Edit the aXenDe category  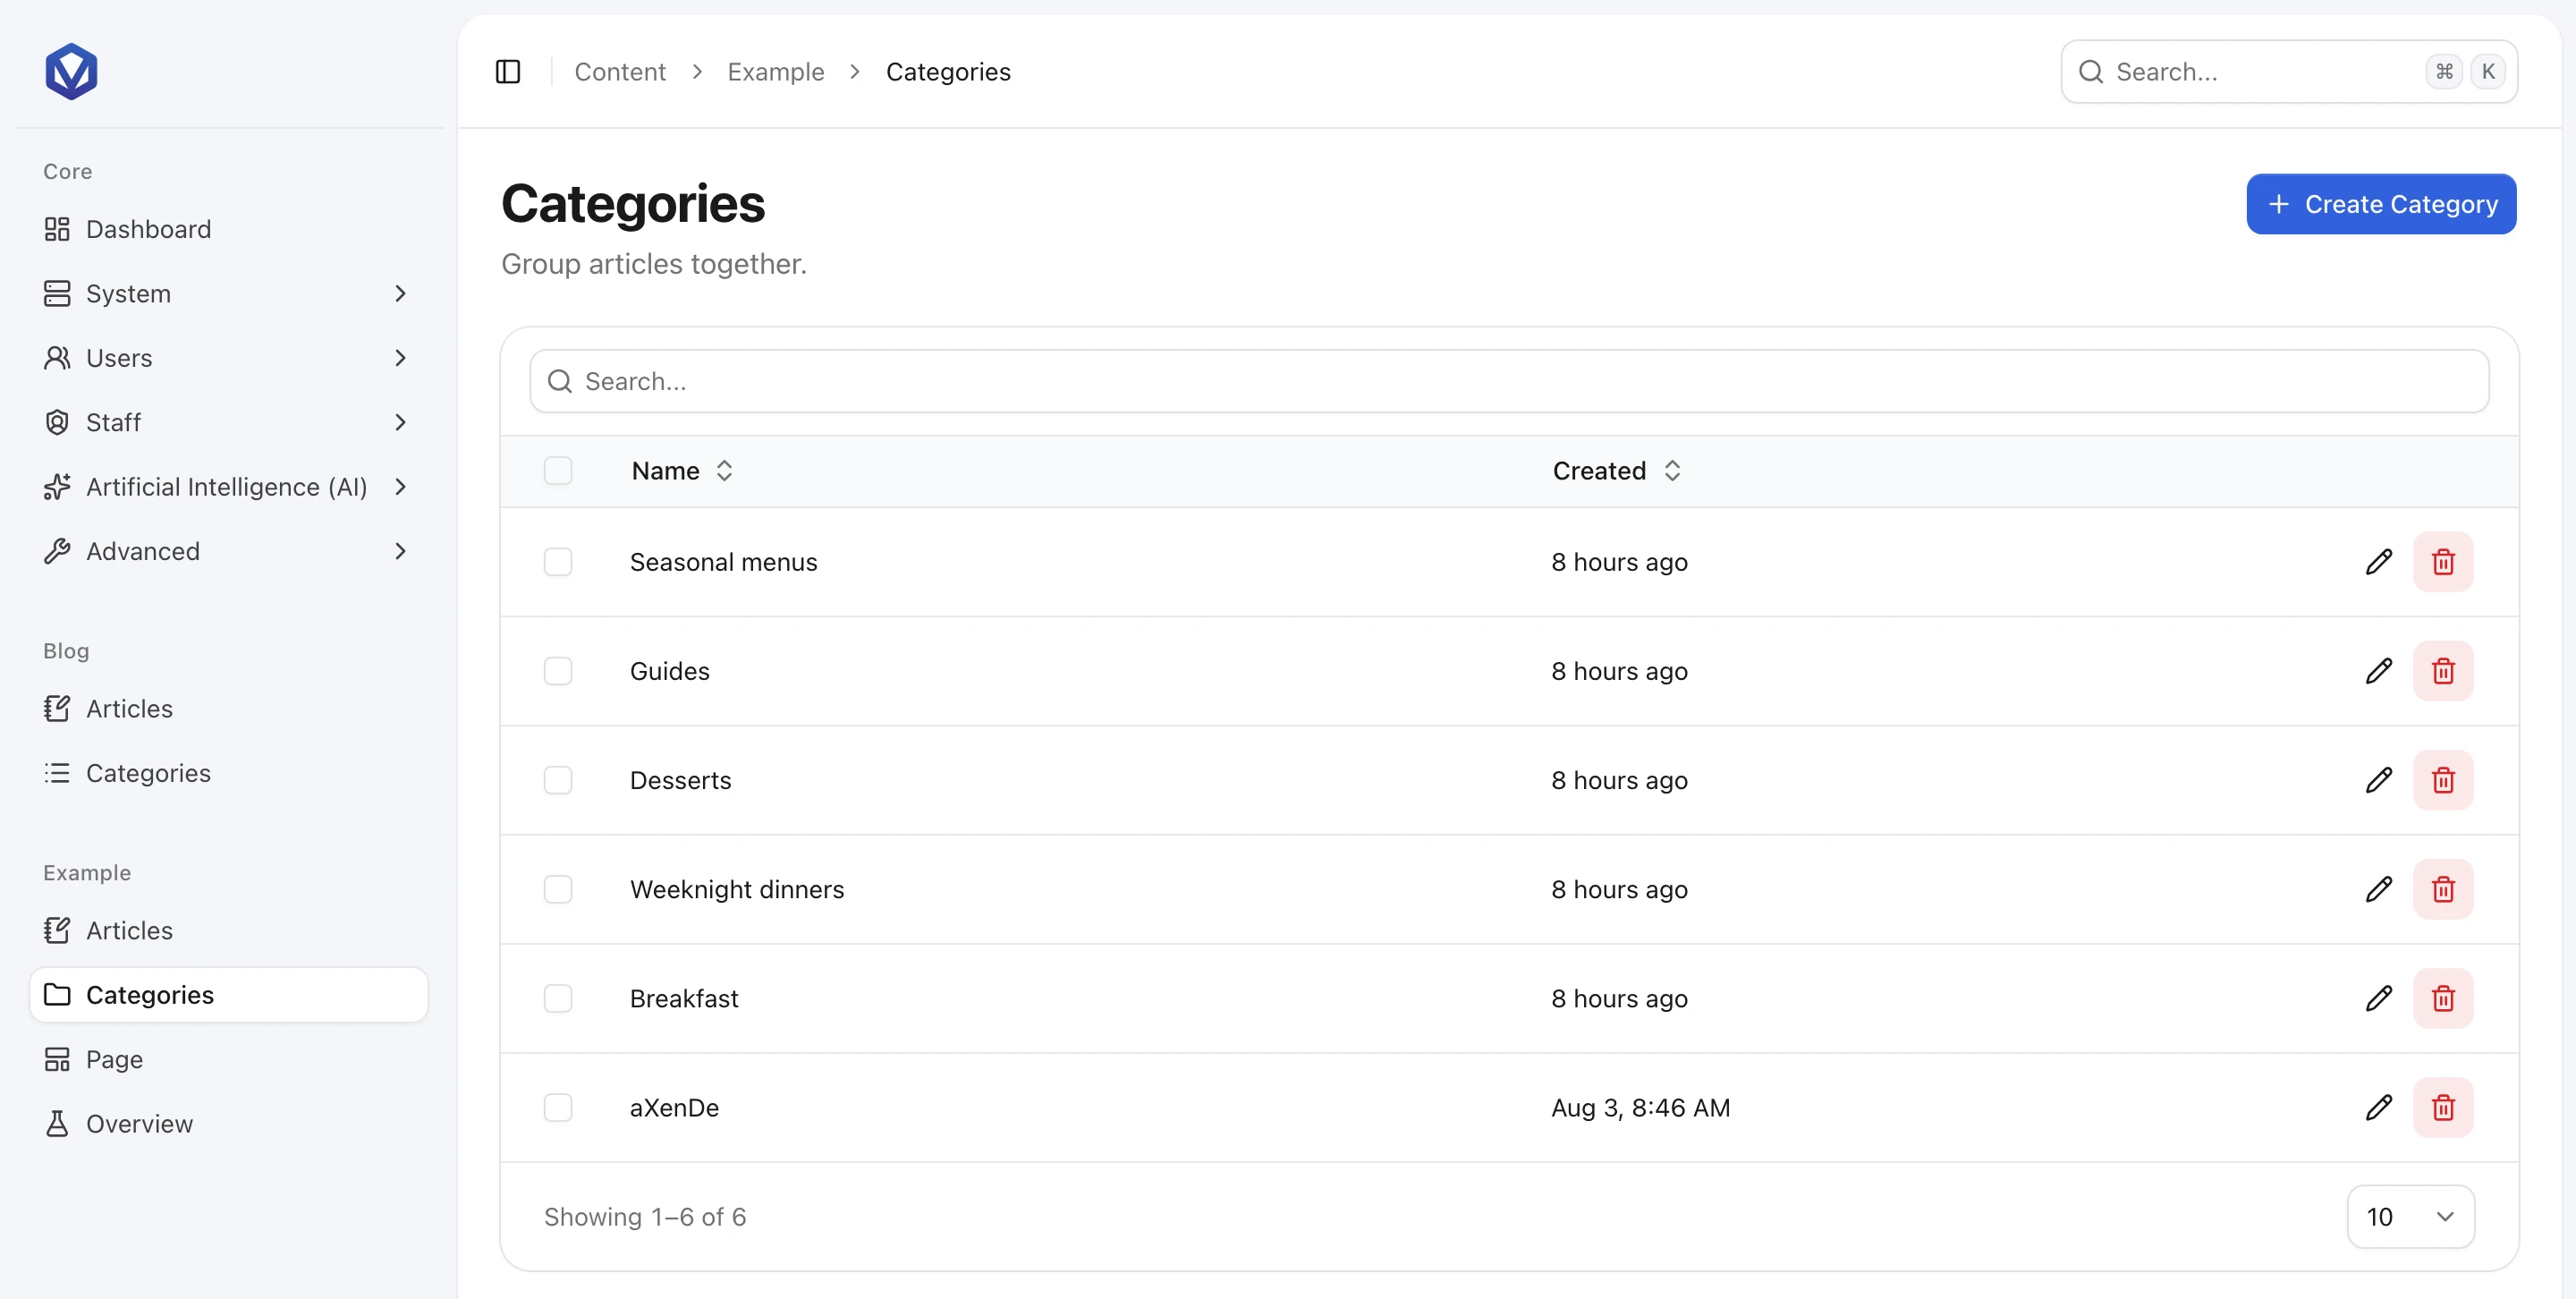point(2379,1107)
